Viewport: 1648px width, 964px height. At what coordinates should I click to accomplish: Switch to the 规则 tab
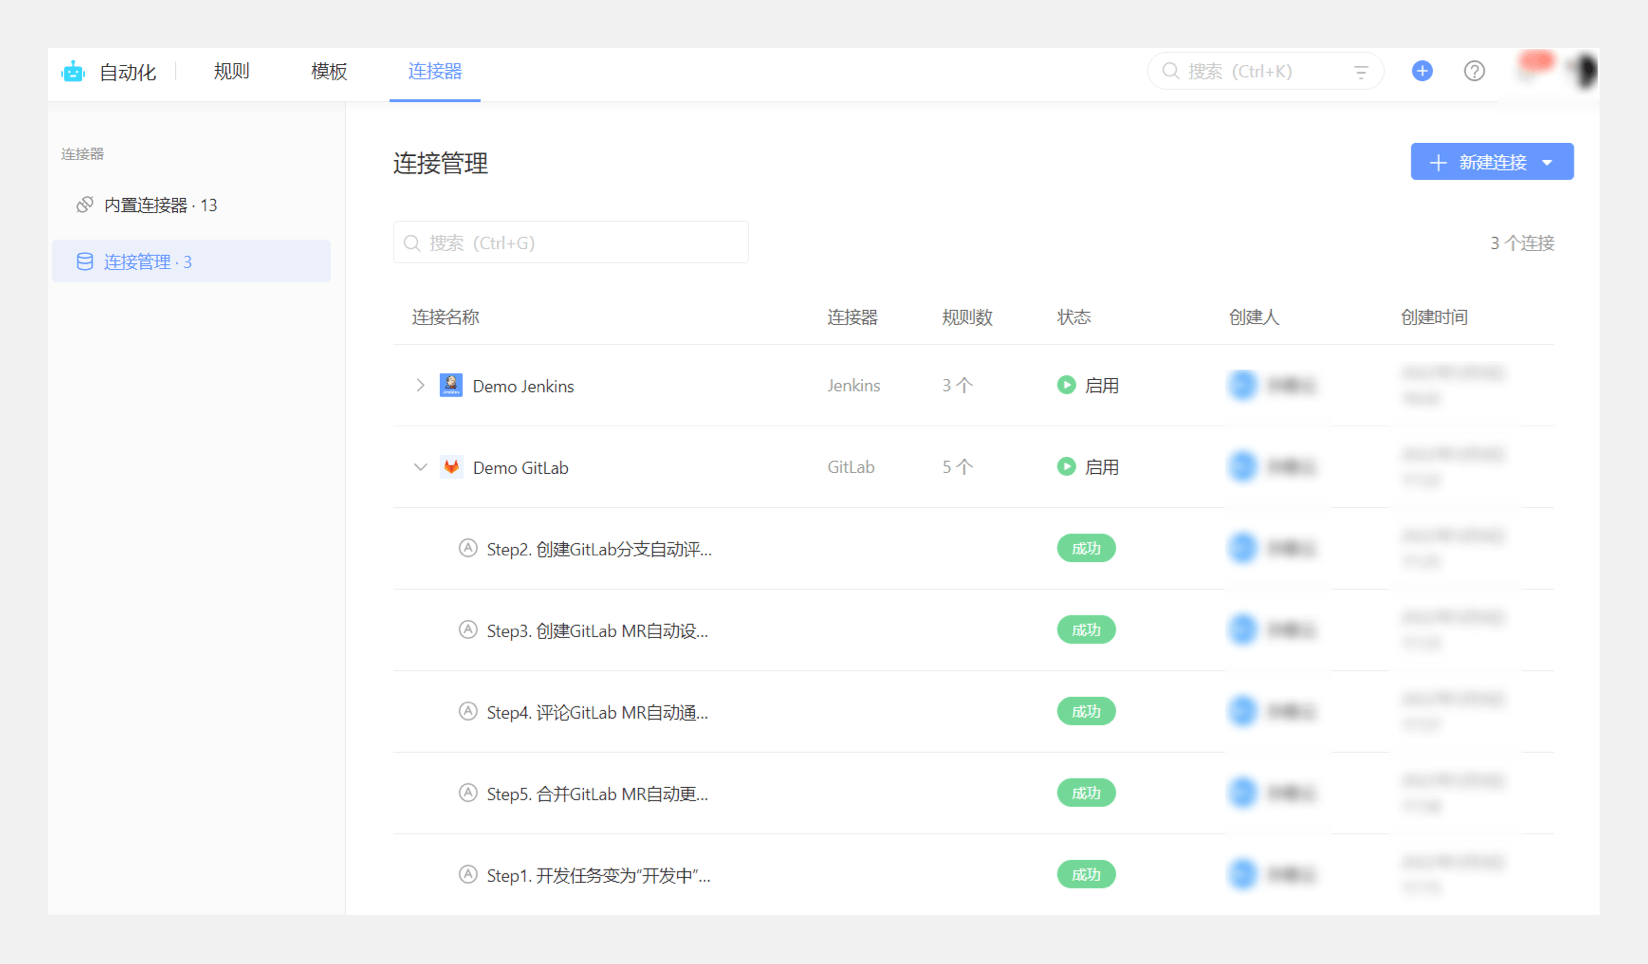(231, 72)
